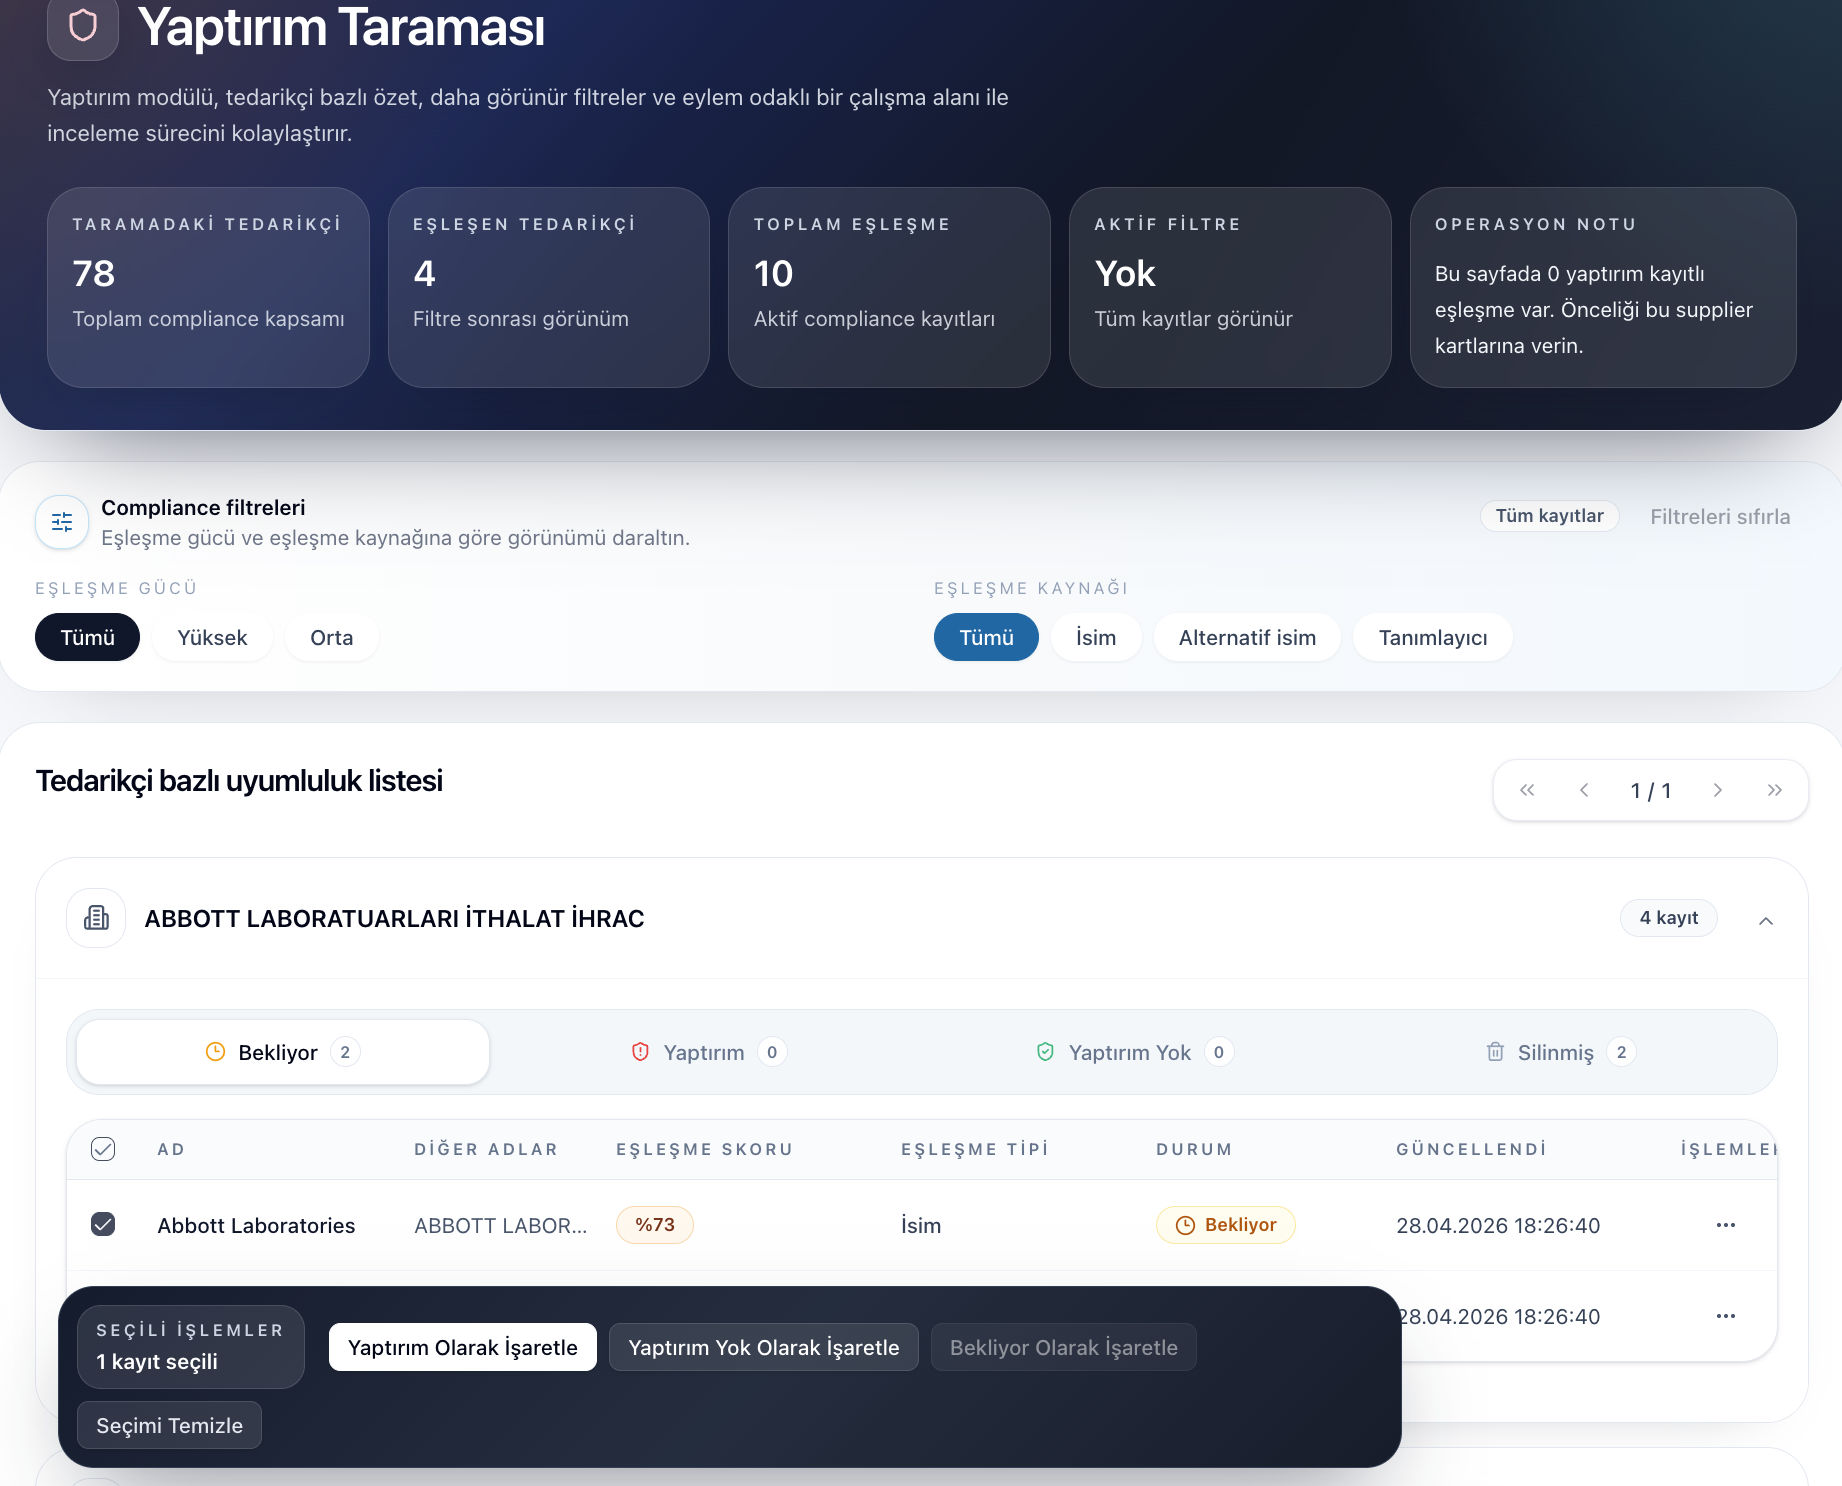Select Tümü under Eşleşme Gücü
Image resolution: width=1842 pixels, height=1486 pixels.
(x=87, y=637)
